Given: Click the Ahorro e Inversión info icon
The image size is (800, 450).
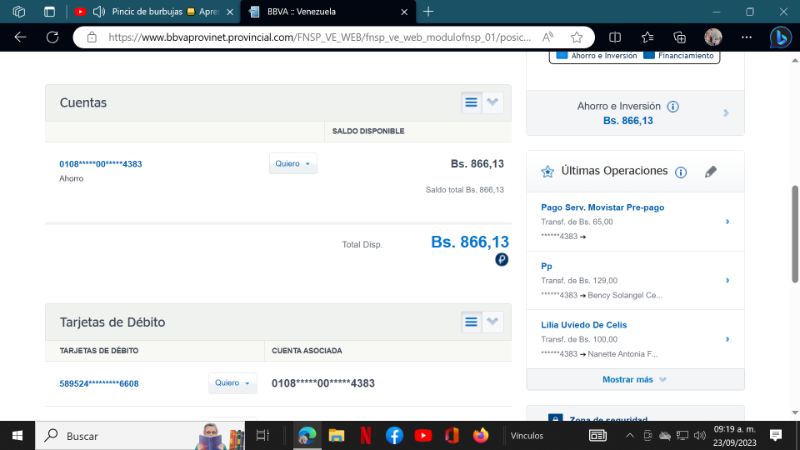Looking at the screenshot, I should 673,107.
